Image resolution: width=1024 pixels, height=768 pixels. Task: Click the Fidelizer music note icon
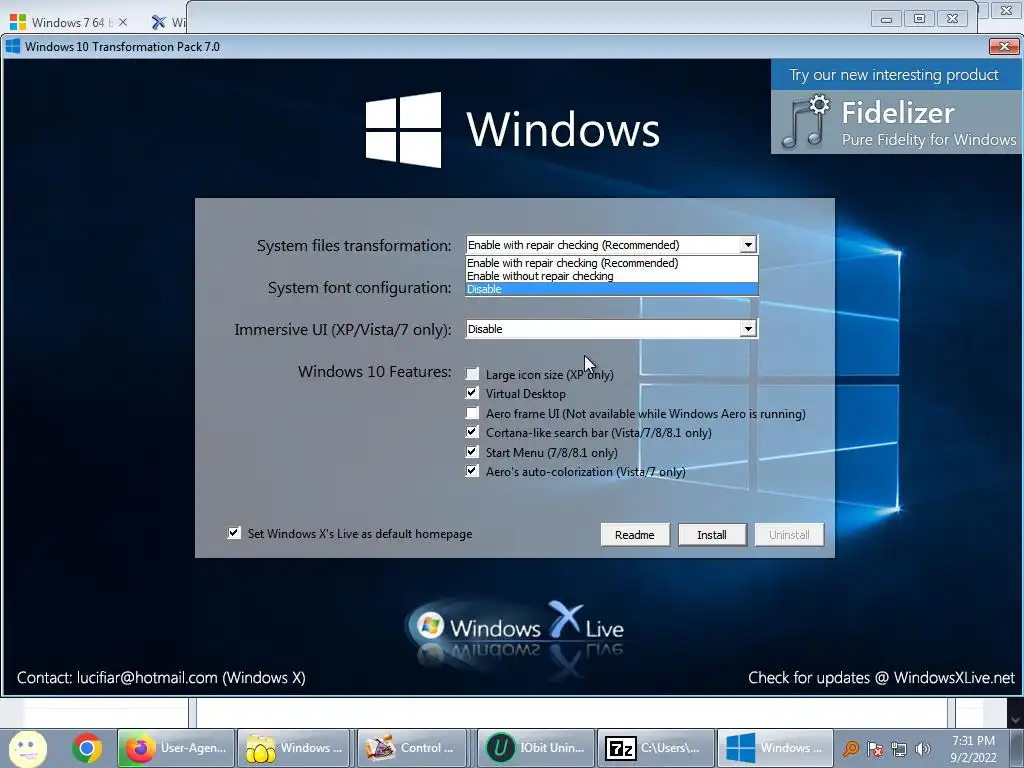tap(805, 121)
